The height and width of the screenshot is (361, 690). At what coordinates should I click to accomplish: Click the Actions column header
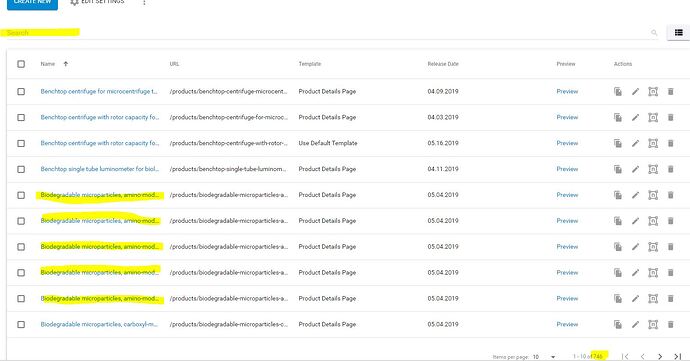(623, 64)
